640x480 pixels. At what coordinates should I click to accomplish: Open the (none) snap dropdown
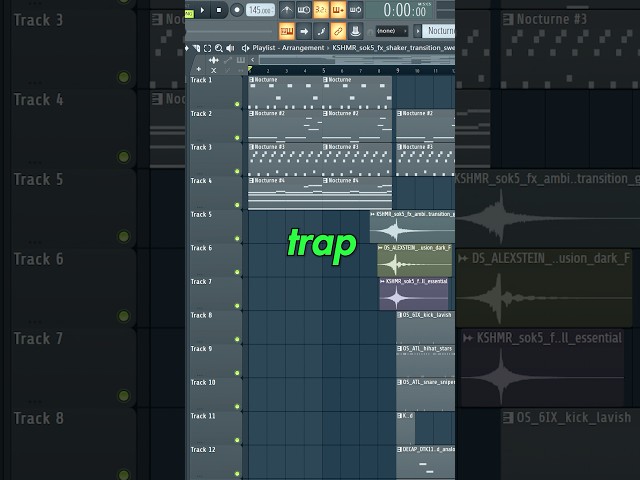[391, 31]
